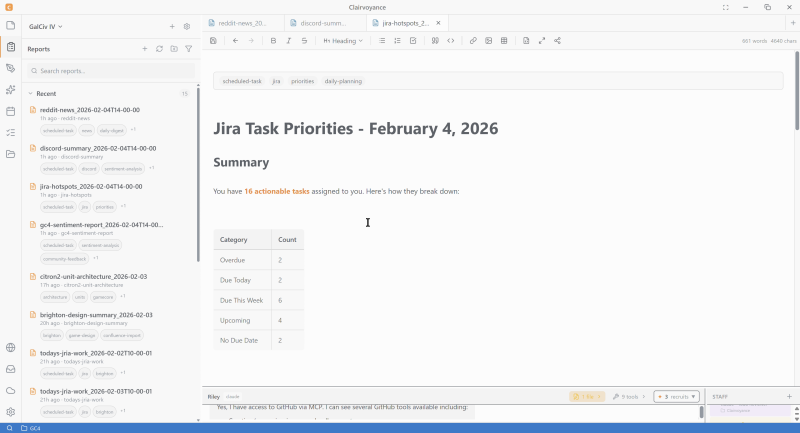Click the share icon in the toolbar
The height and width of the screenshot is (433, 800).
click(557, 41)
